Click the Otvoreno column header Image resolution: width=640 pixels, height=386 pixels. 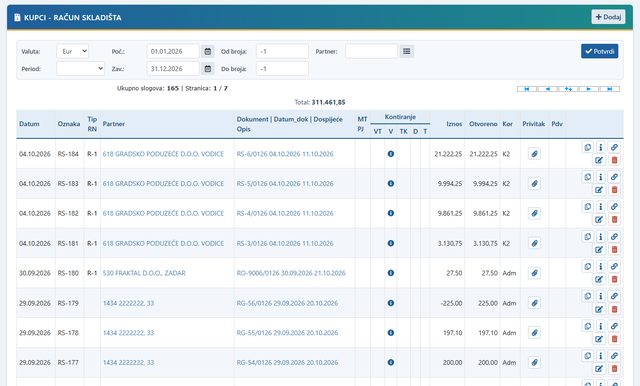coord(483,124)
